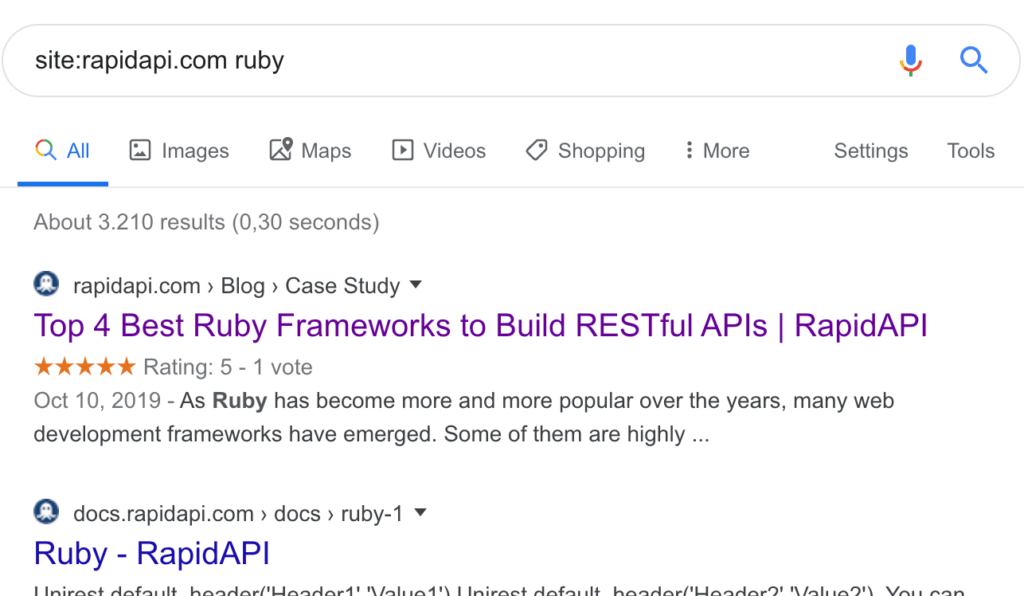Click the magnifying glass search icon
The image size is (1024, 596).
tap(973, 60)
